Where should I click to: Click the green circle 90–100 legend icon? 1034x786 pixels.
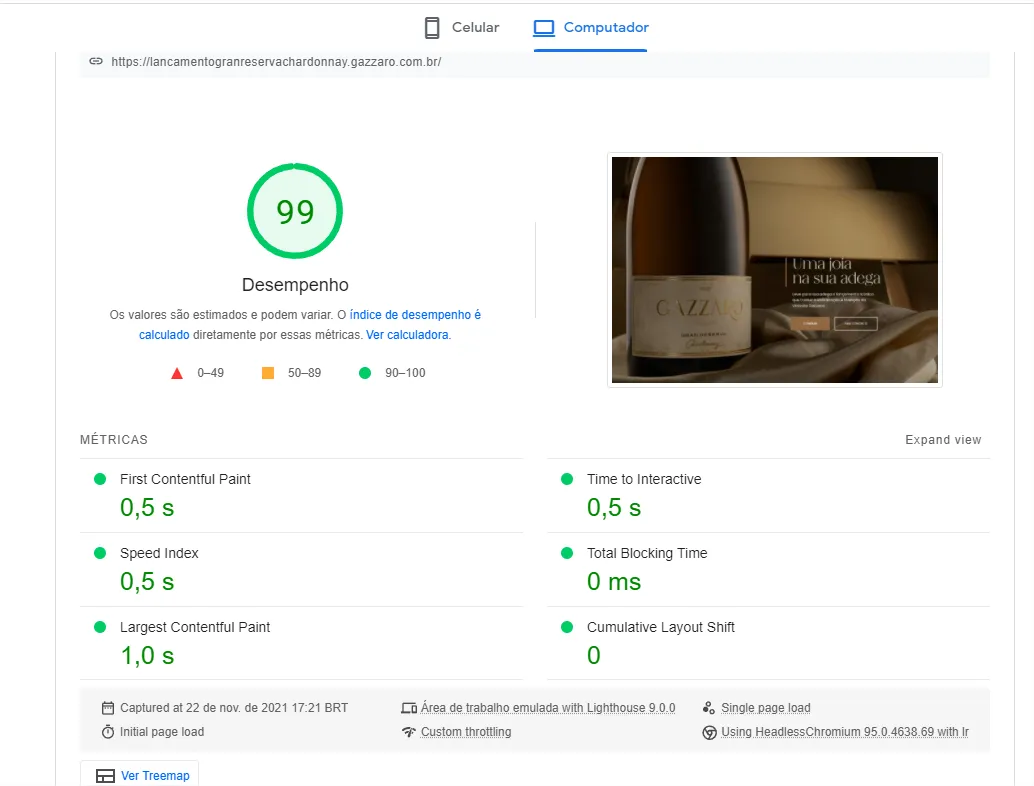[365, 373]
